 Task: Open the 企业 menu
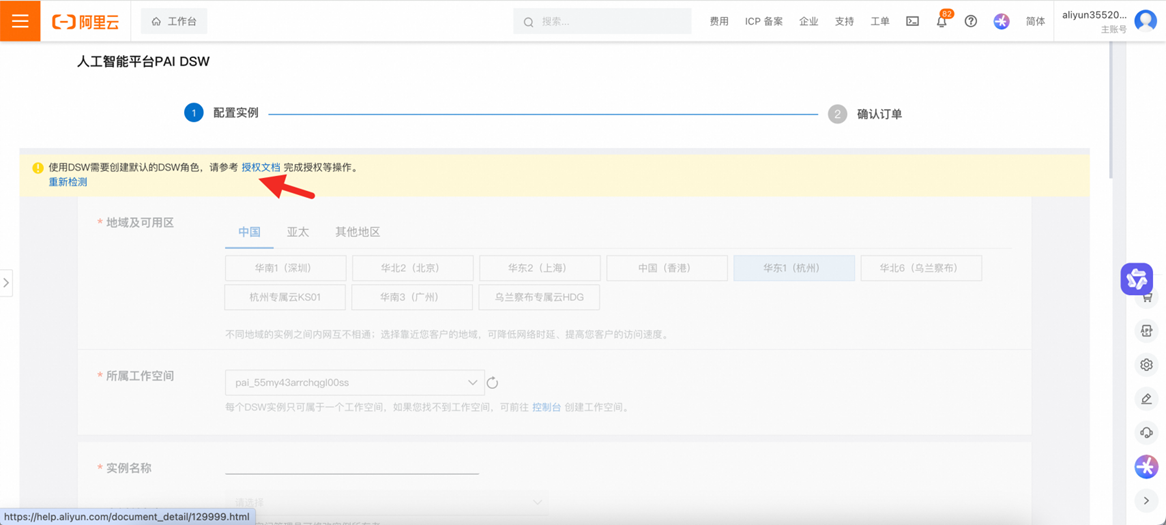click(x=808, y=22)
